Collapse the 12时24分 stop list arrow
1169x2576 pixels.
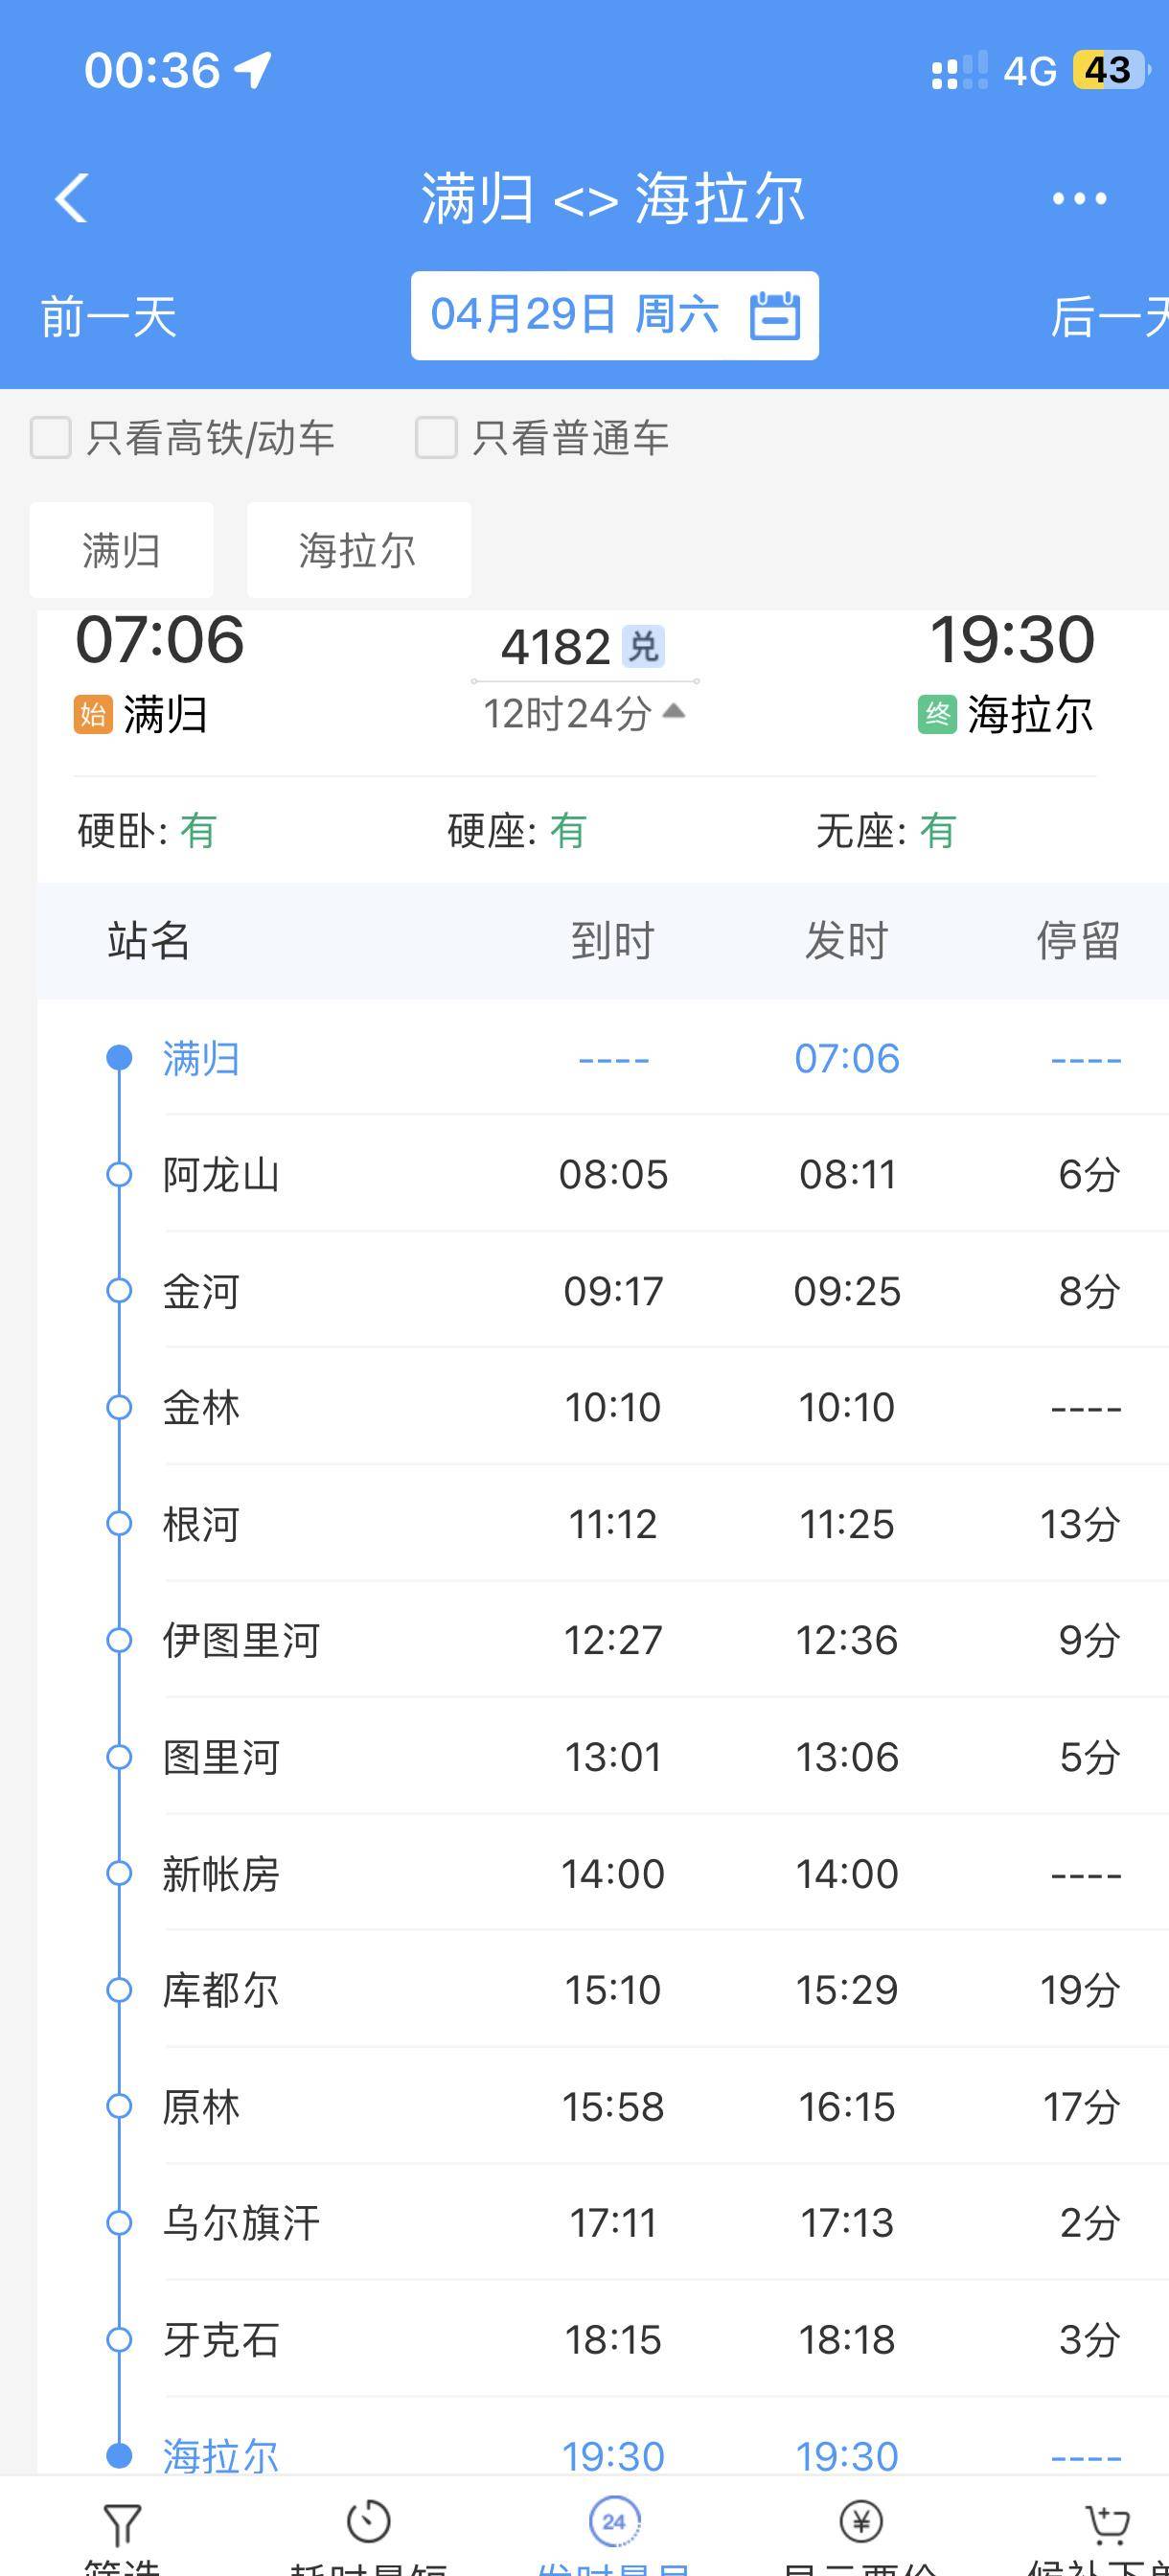click(674, 711)
